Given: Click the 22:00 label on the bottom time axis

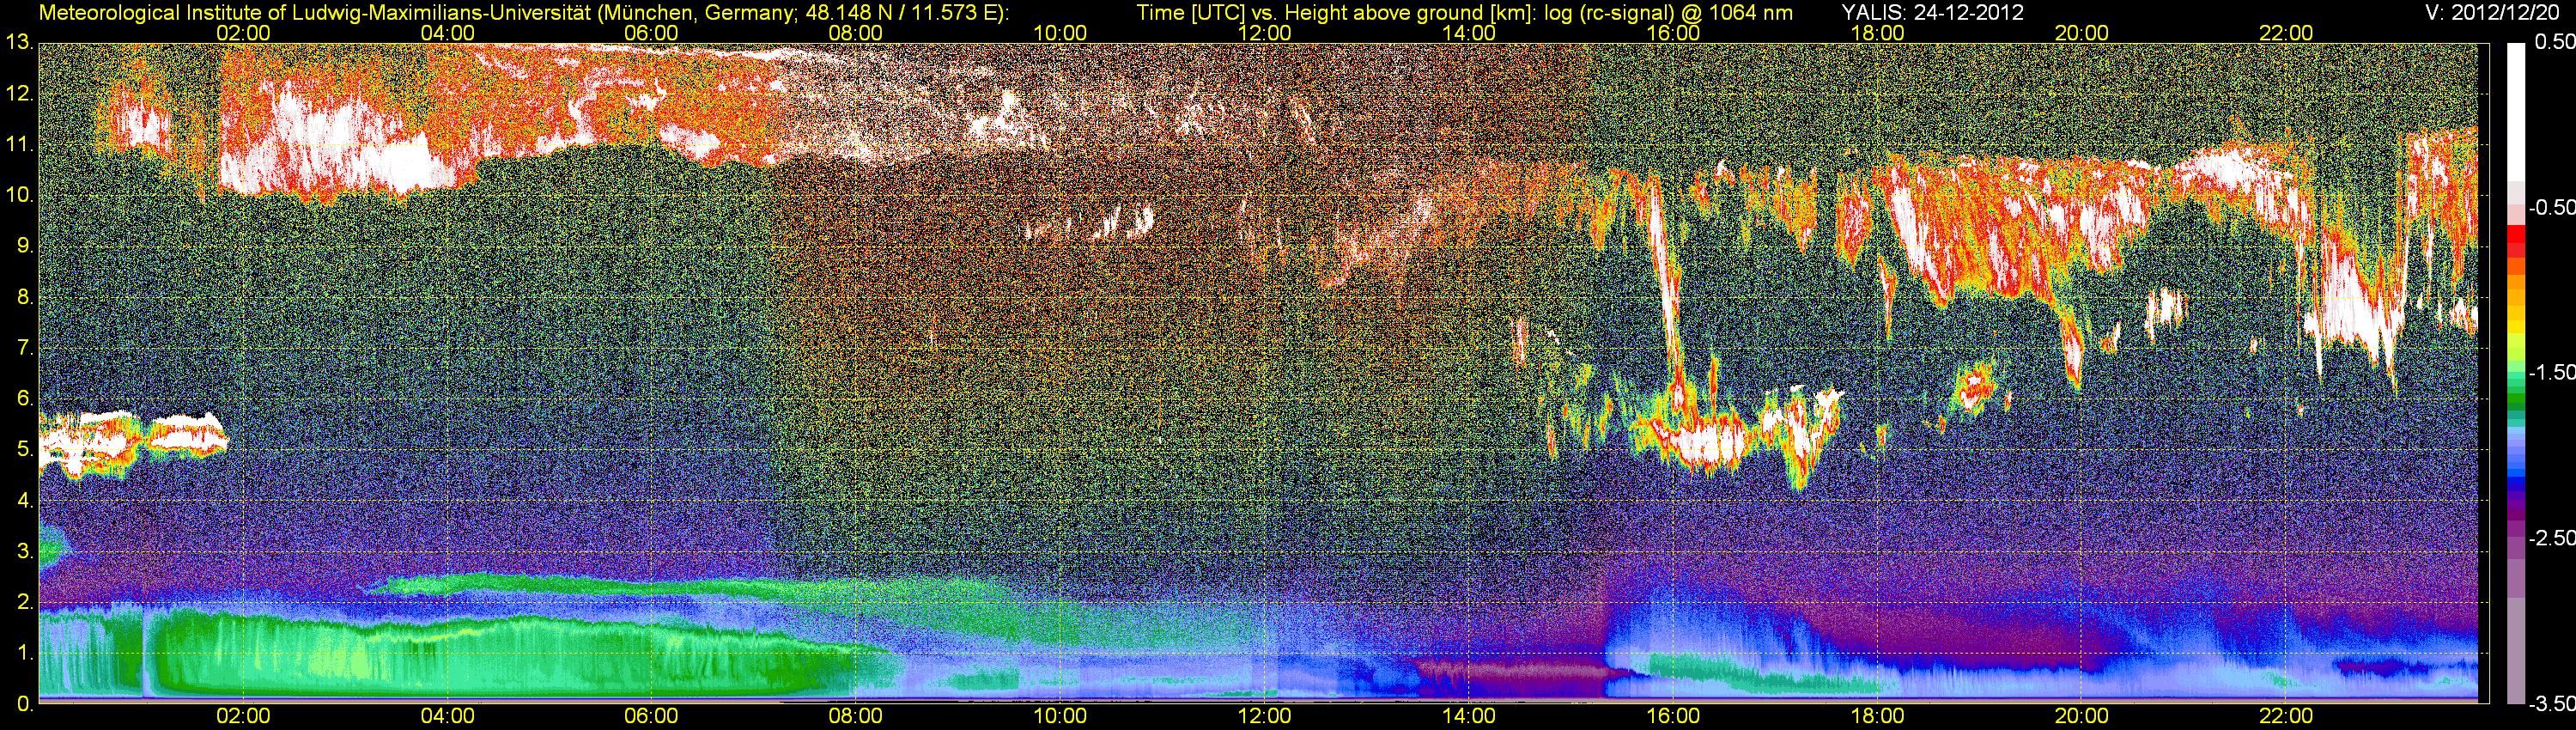Looking at the screenshot, I should [x=2286, y=716].
